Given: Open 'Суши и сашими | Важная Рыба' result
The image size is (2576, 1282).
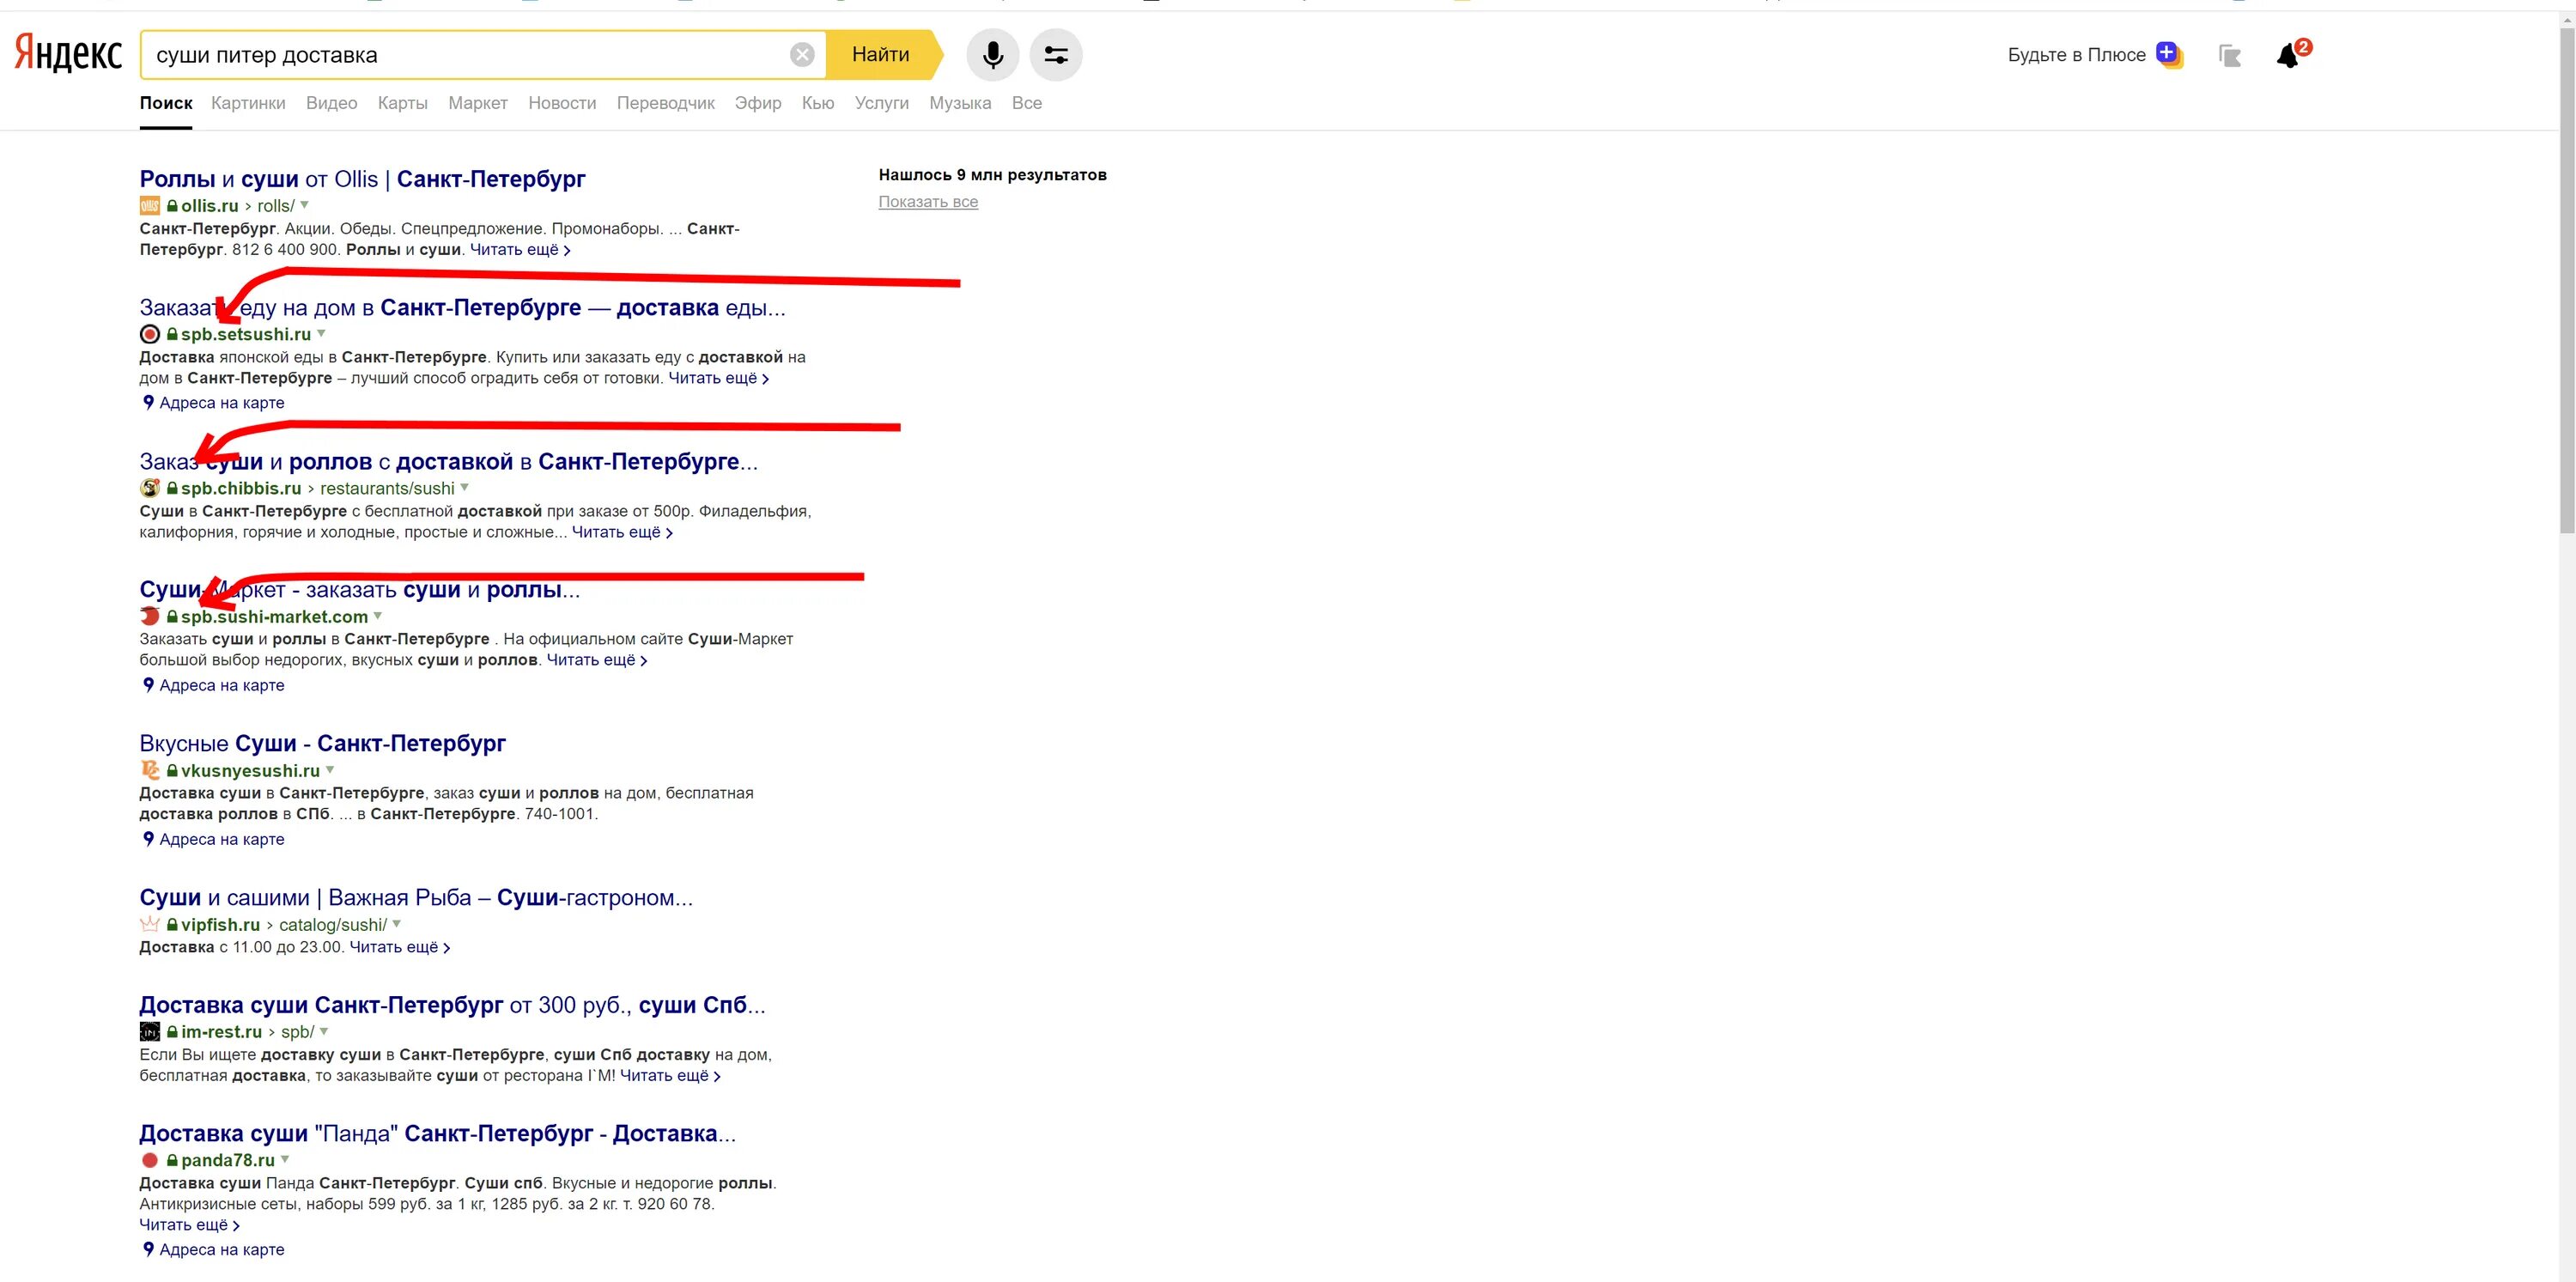Looking at the screenshot, I should (416, 897).
